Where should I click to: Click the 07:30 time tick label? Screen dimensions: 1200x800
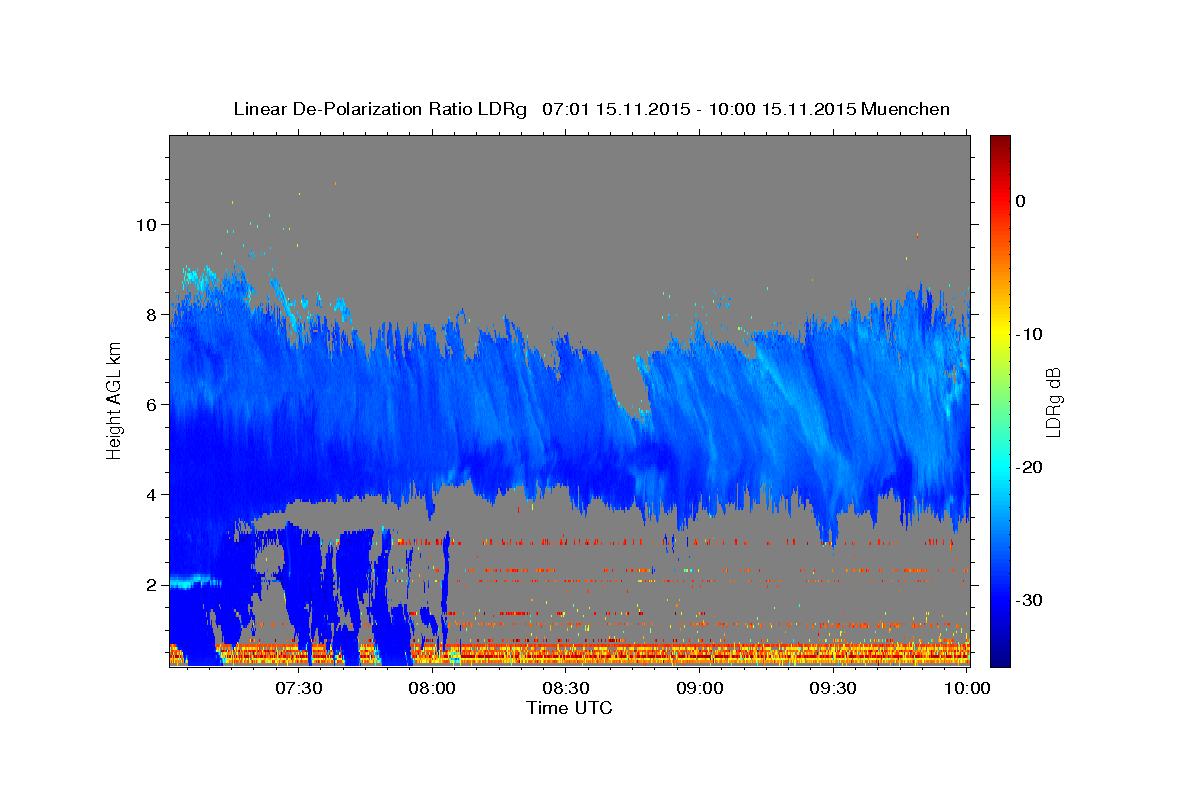299,689
